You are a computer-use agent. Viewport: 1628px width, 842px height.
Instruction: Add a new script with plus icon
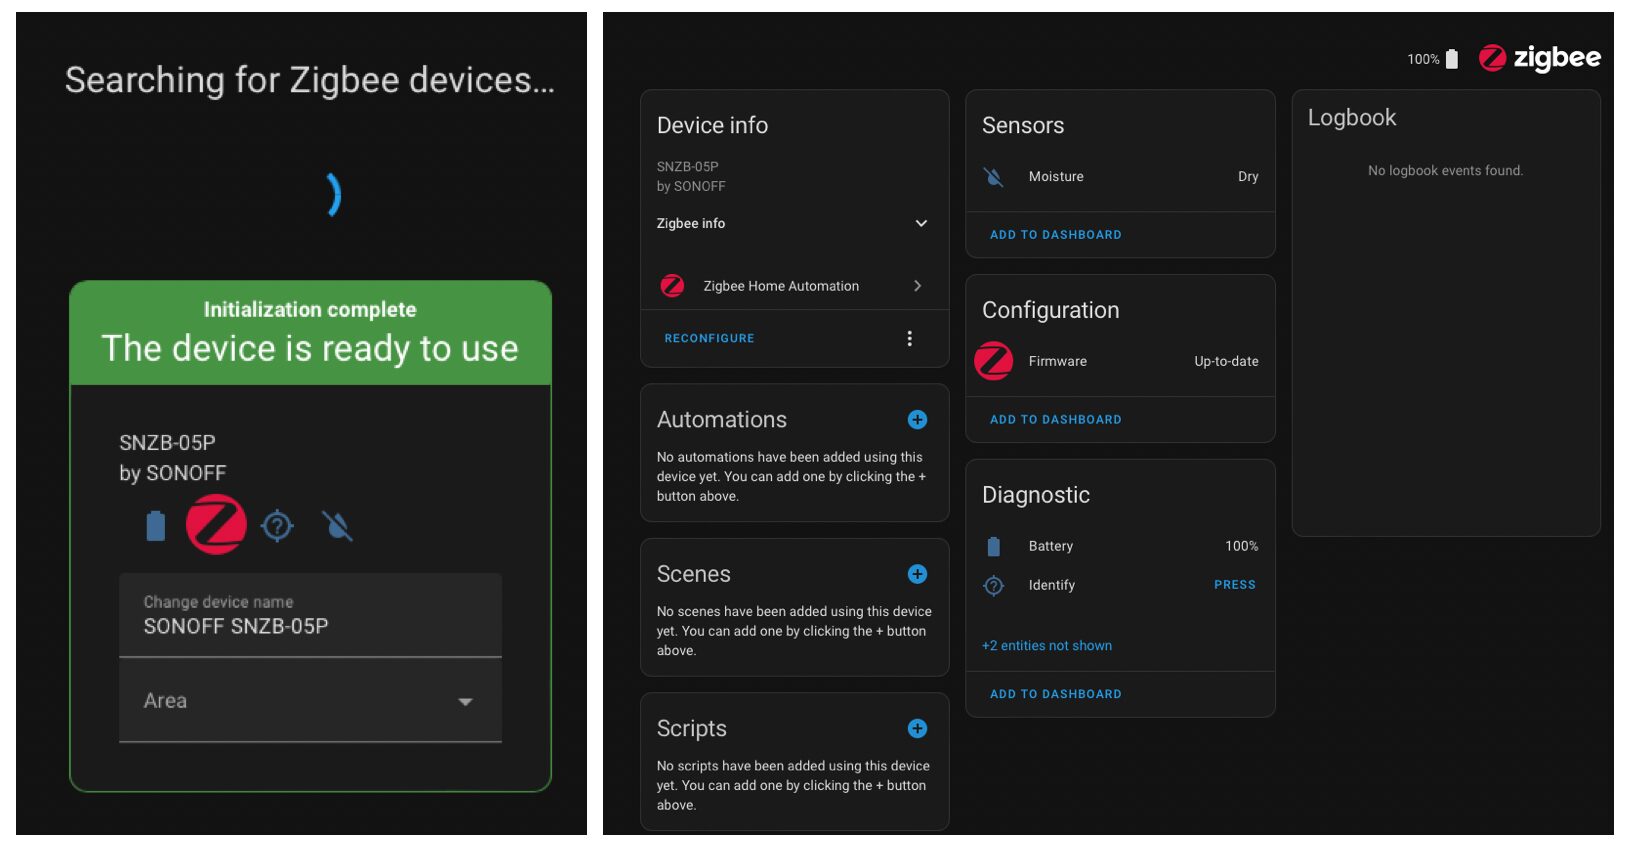[x=917, y=729]
